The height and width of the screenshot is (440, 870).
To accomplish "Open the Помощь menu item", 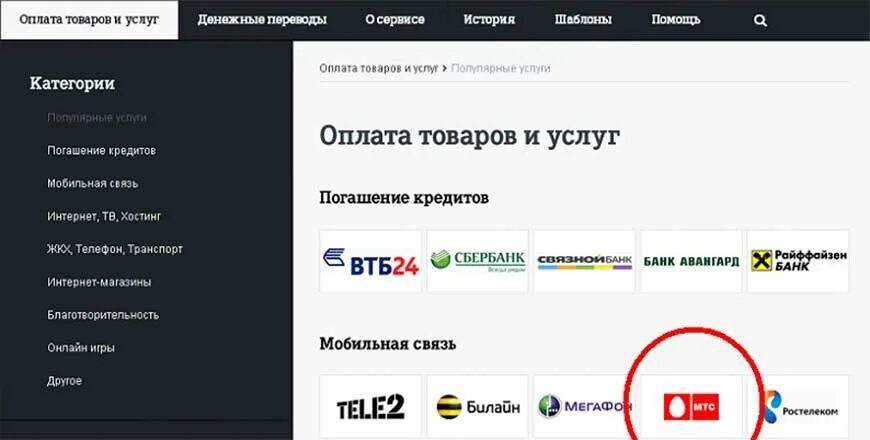I will (x=676, y=20).
